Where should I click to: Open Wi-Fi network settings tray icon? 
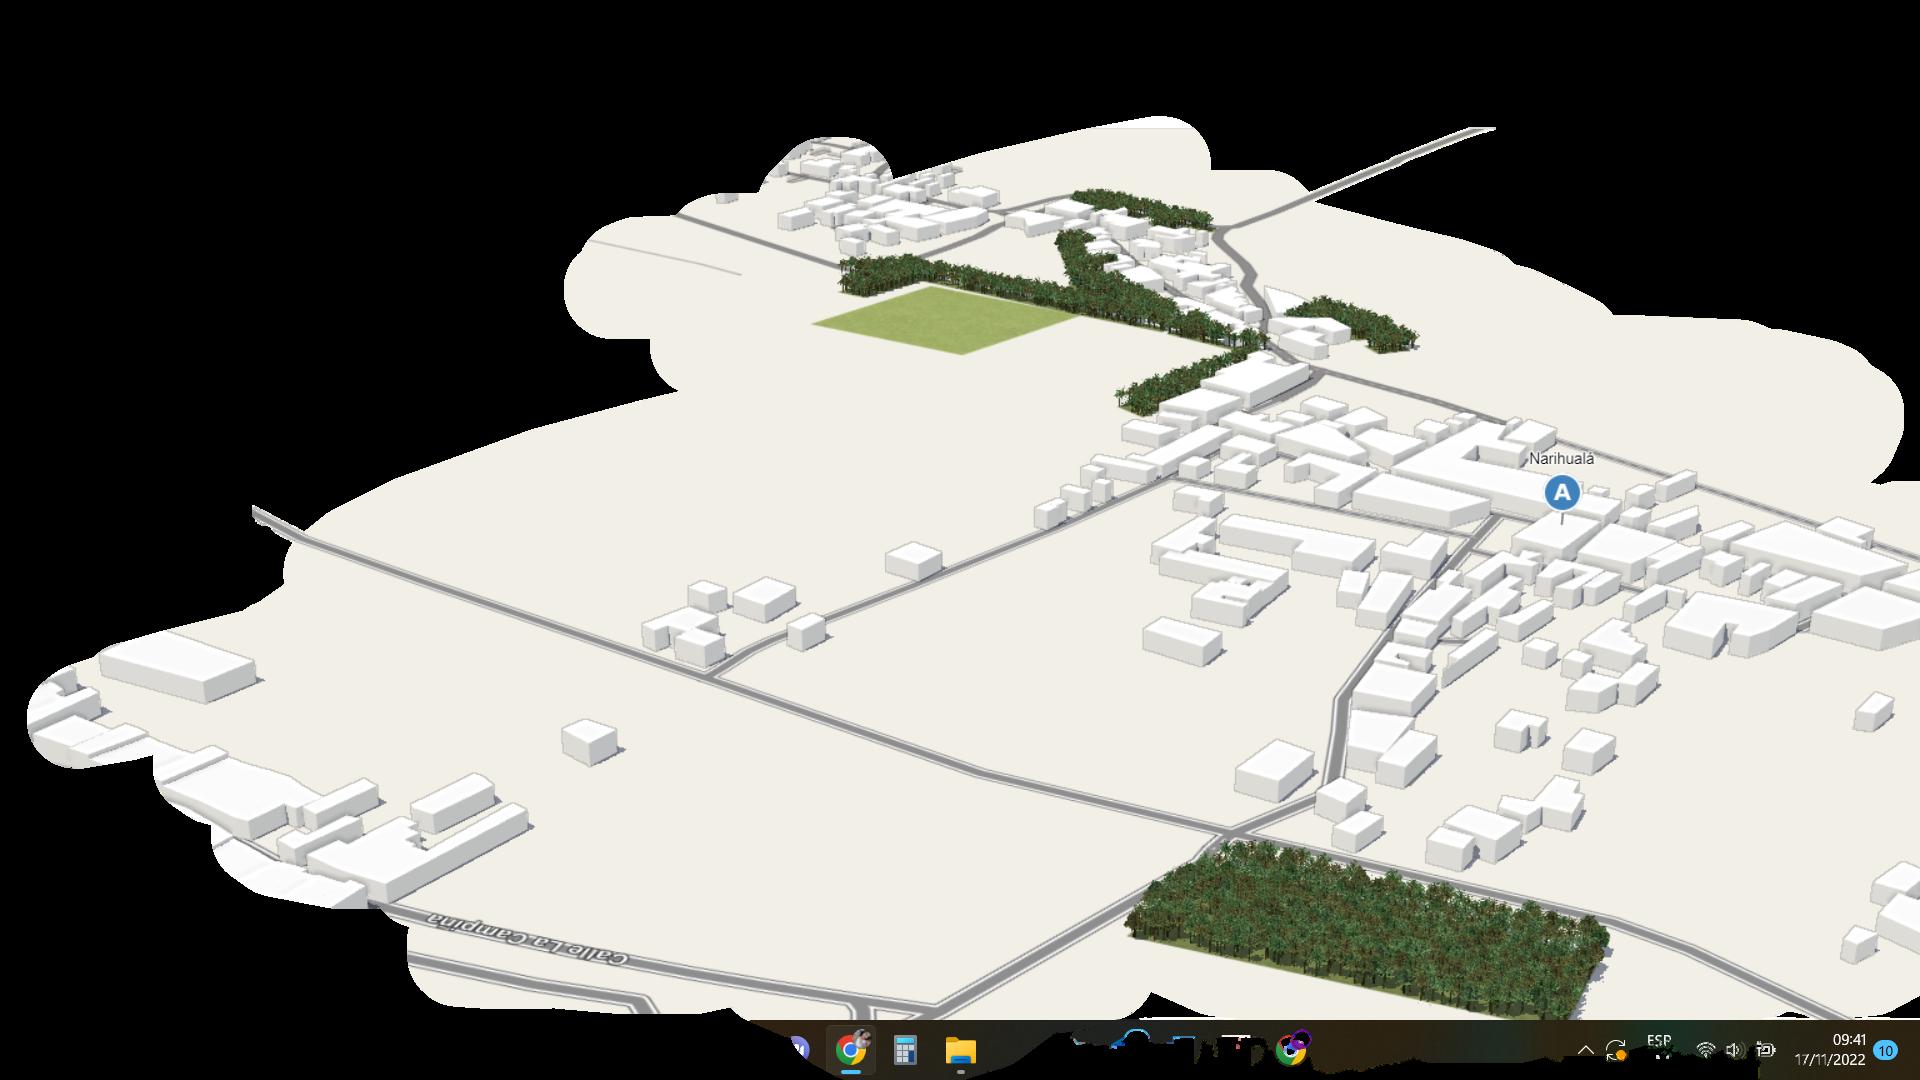coord(1706,1050)
